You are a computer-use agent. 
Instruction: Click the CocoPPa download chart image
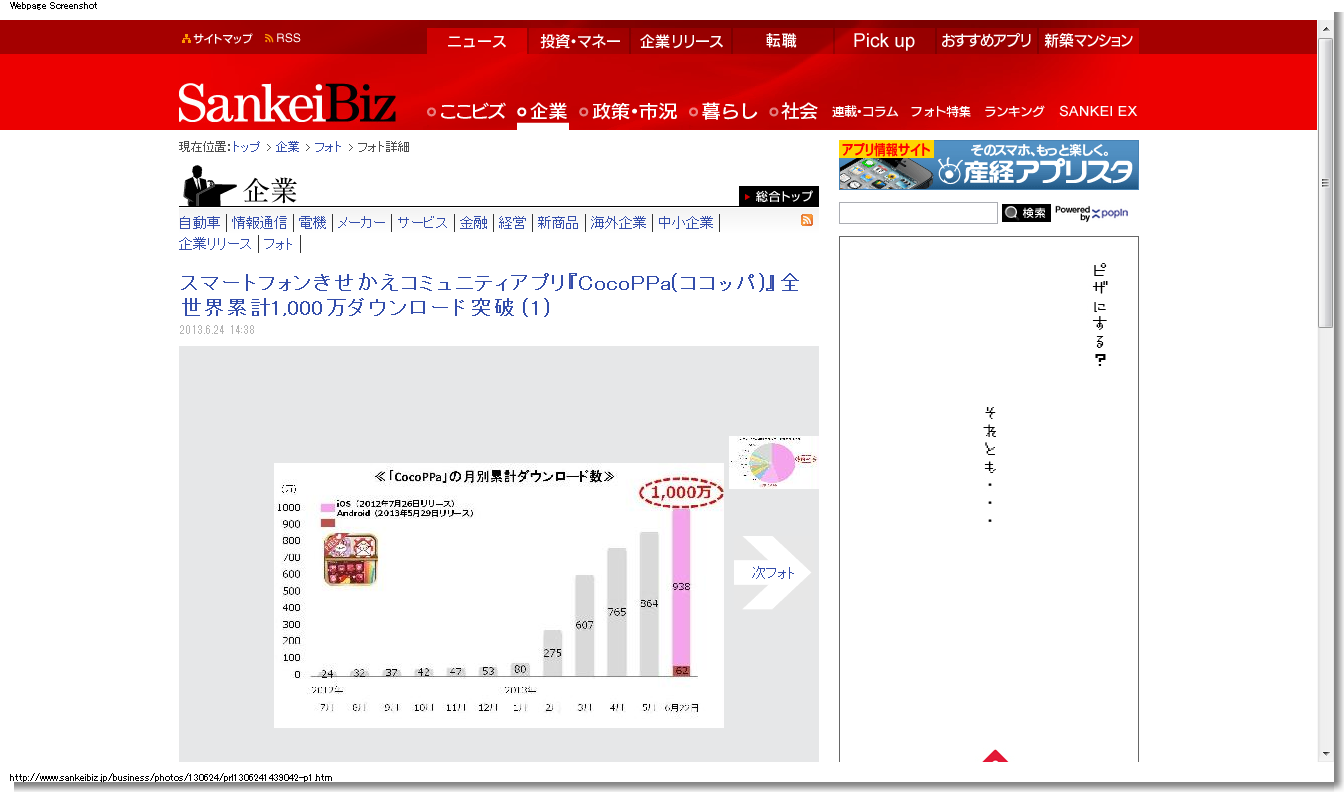[499, 595]
